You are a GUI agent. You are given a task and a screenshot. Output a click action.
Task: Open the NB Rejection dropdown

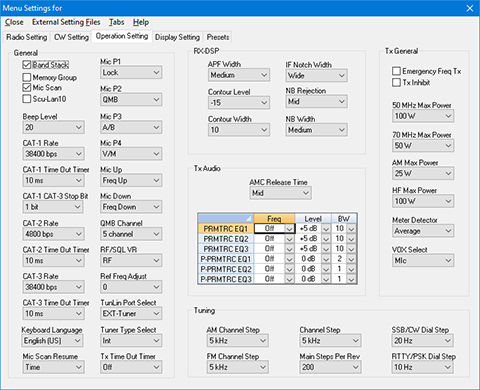click(x=316, y=102)
